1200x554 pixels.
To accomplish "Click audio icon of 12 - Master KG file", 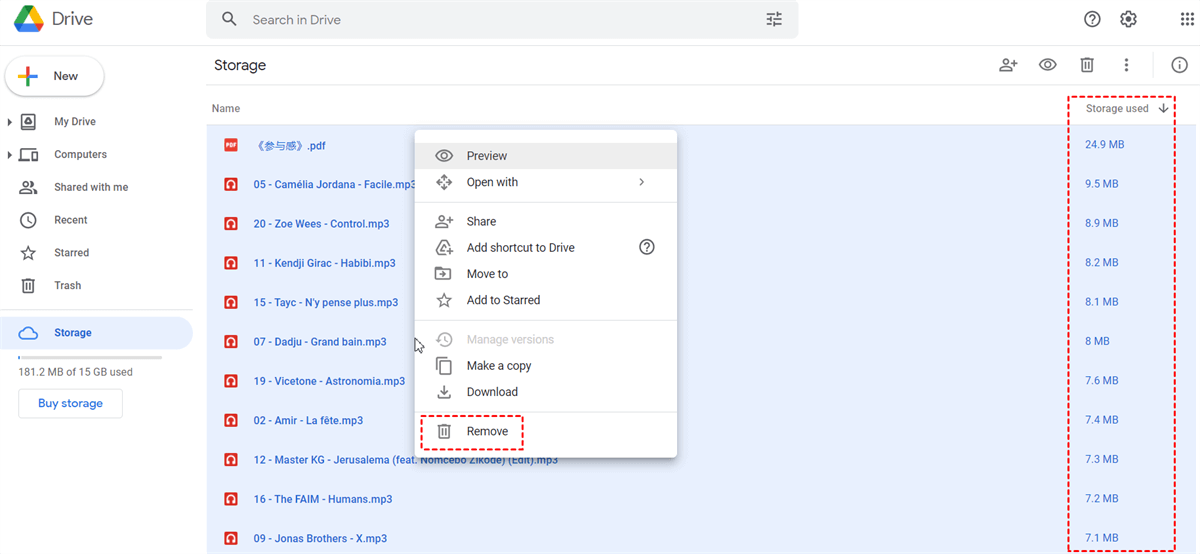I will pyautogui.click(x=231, y=460).
